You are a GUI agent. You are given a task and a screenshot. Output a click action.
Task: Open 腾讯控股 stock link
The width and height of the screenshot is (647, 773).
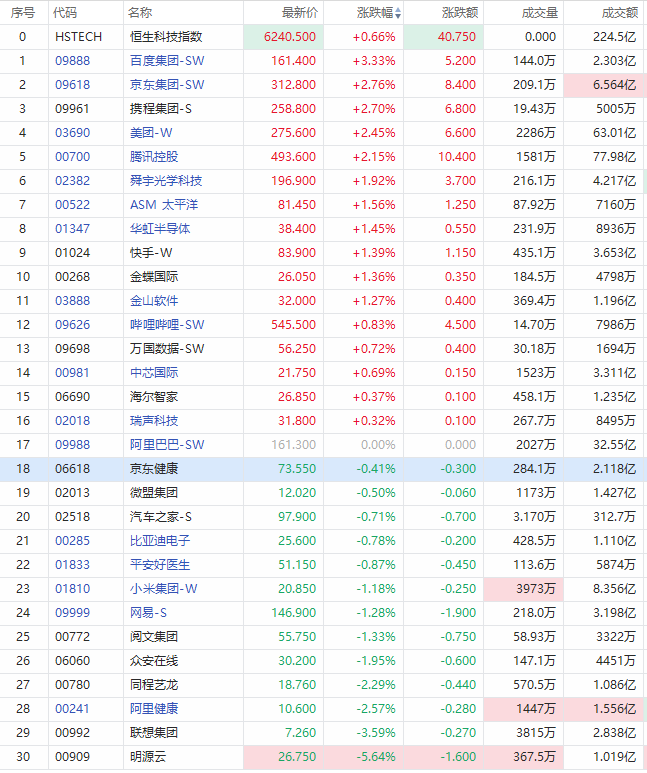click(x=154, y=157)
